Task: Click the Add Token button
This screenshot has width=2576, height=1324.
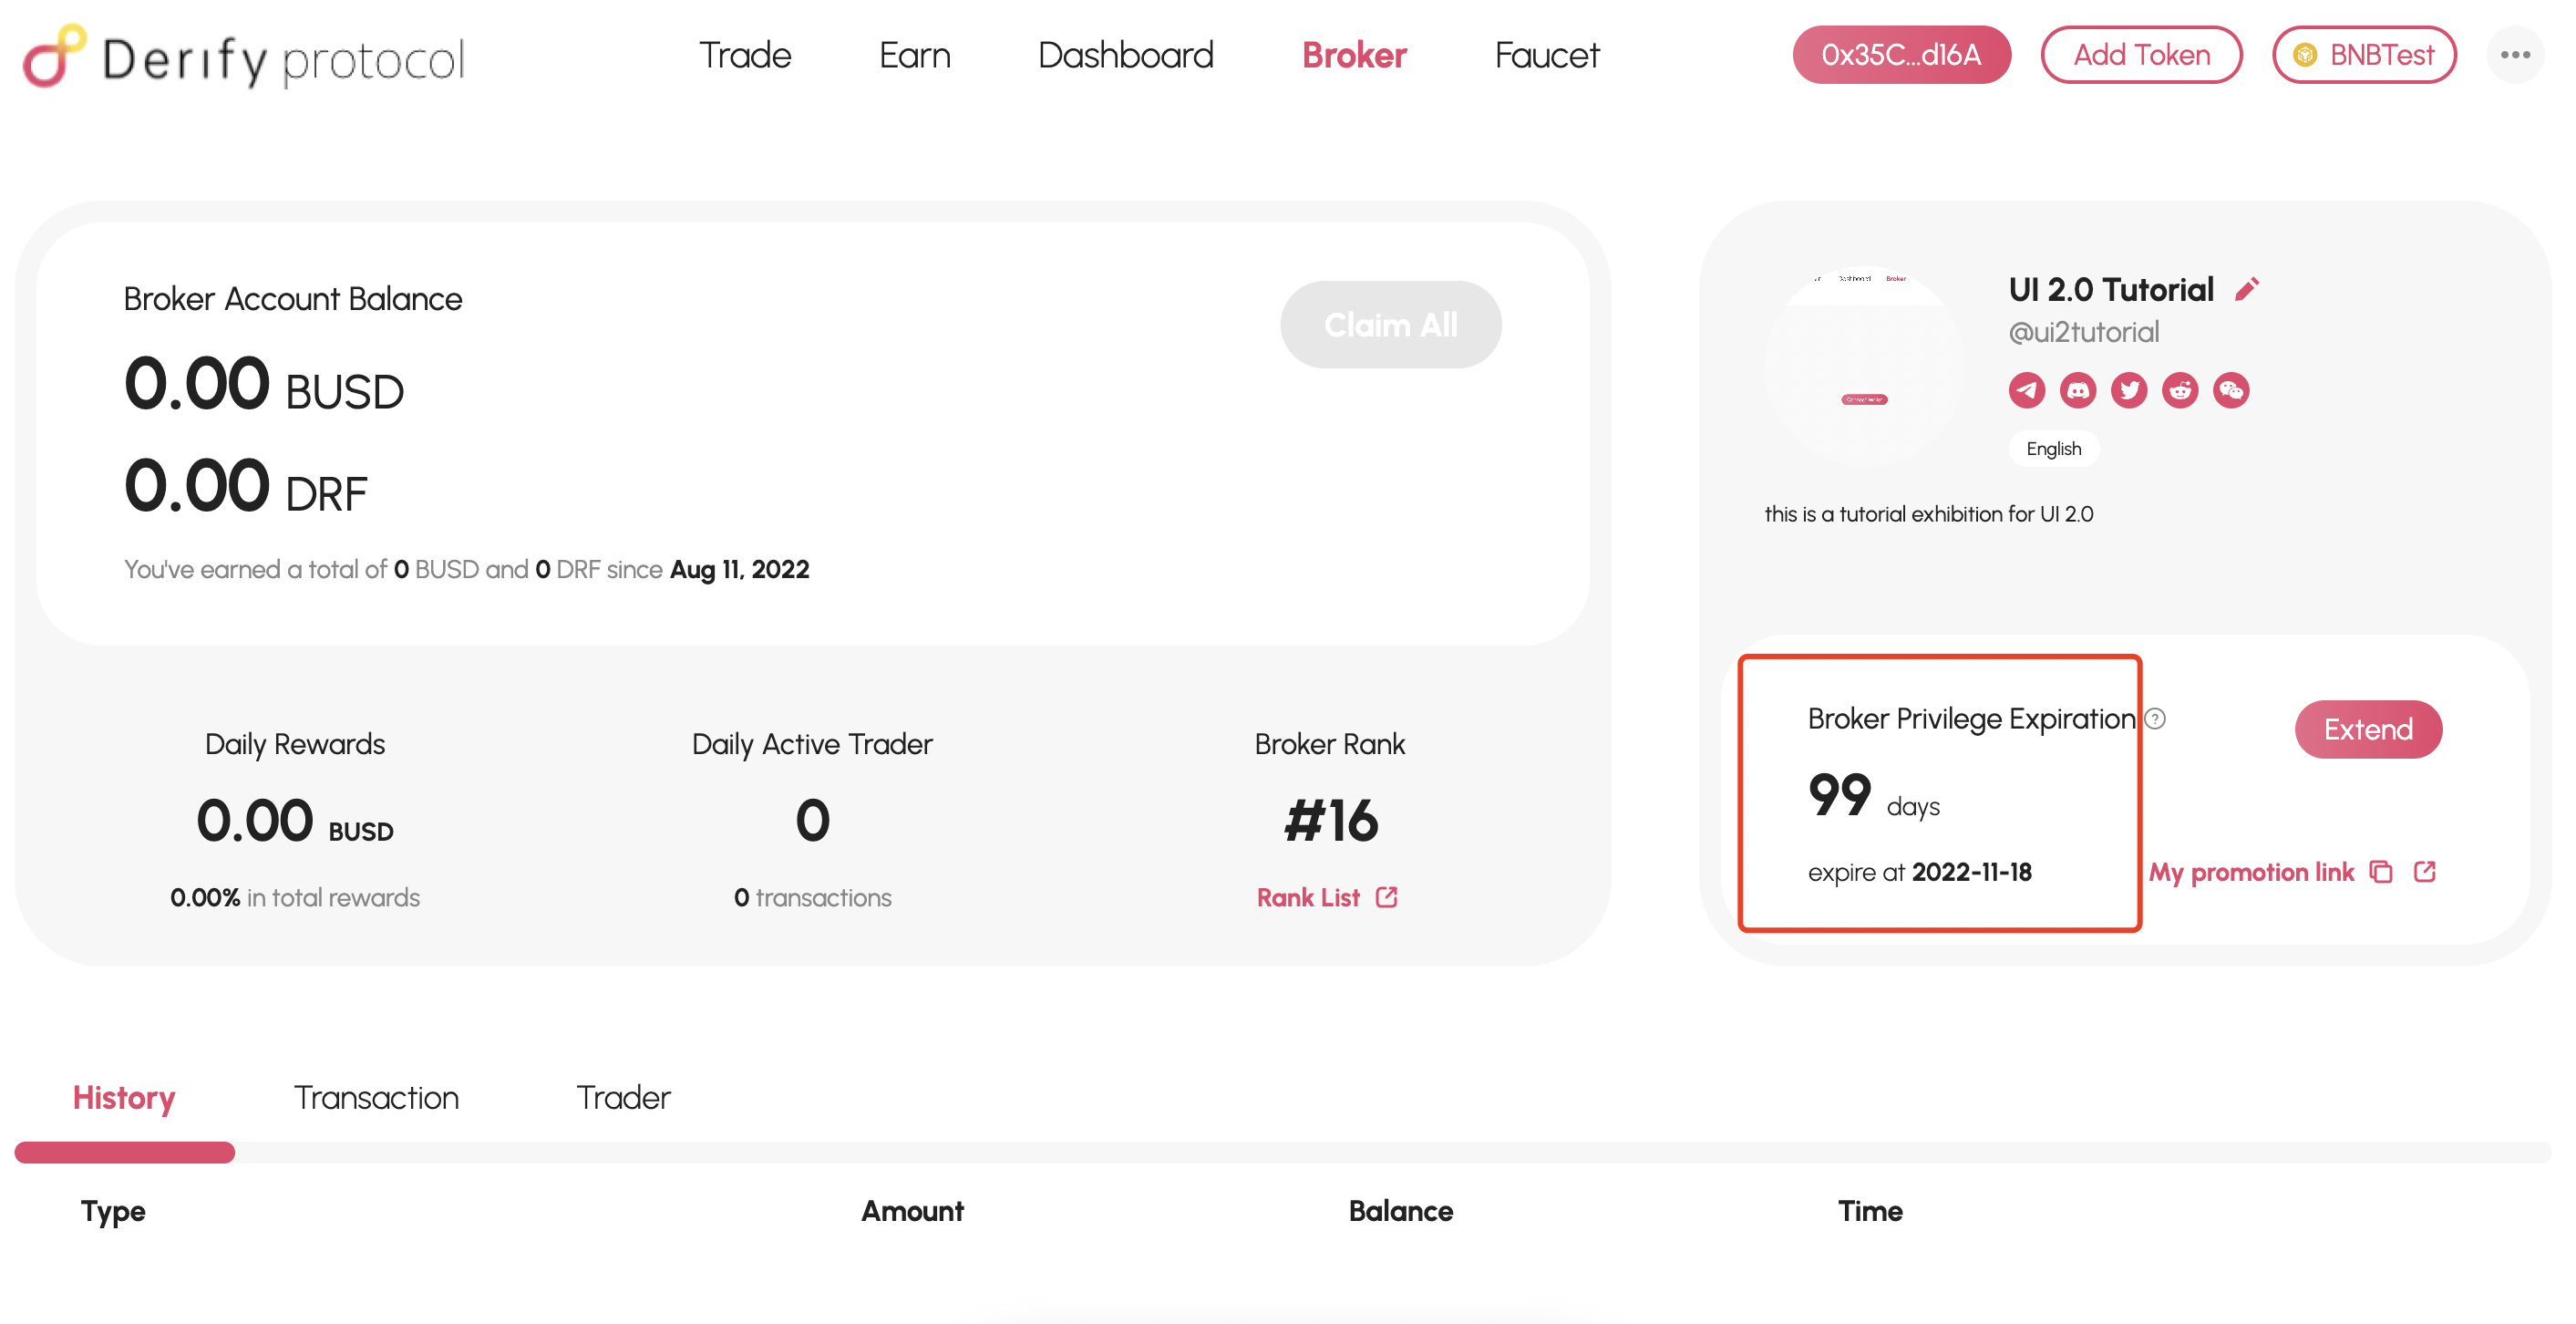Action: (x=2140, y=55)
